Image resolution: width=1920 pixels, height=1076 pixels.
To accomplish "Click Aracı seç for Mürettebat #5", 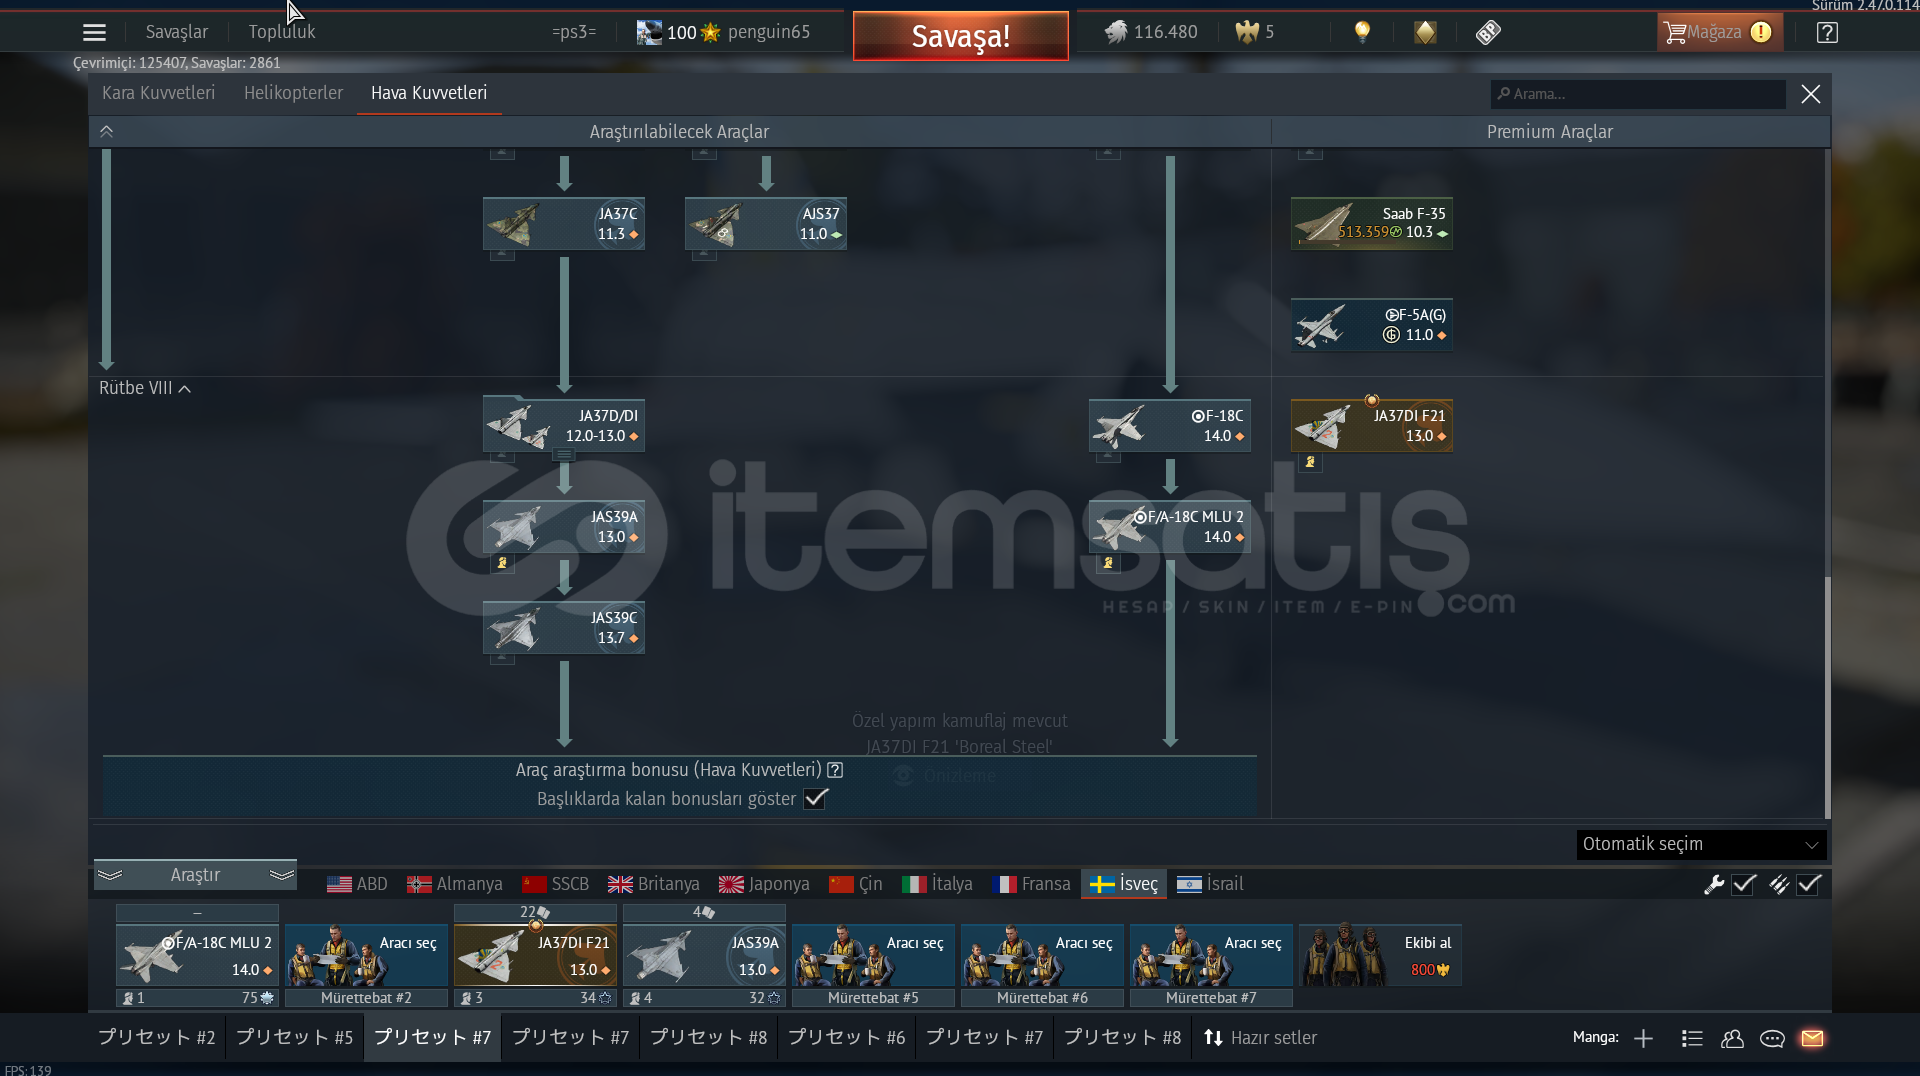I will pyautogui.click(x=873, y=955).
